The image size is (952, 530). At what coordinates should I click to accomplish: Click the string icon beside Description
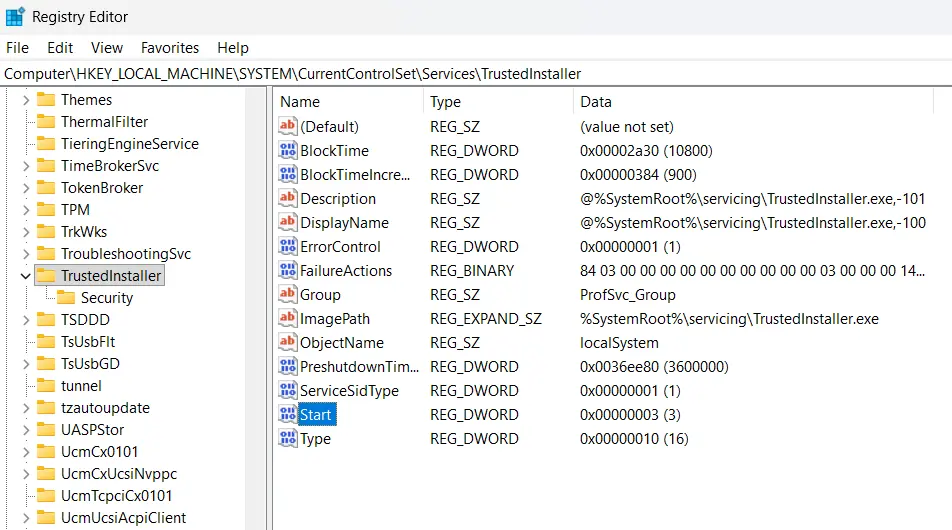288,198
